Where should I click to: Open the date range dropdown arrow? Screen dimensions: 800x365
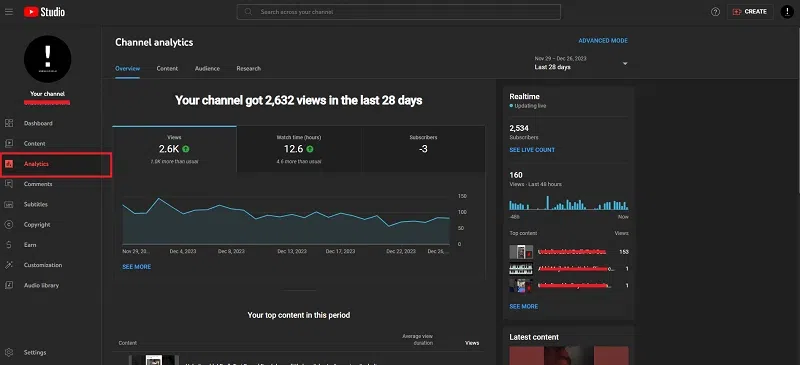coord(625,63)
